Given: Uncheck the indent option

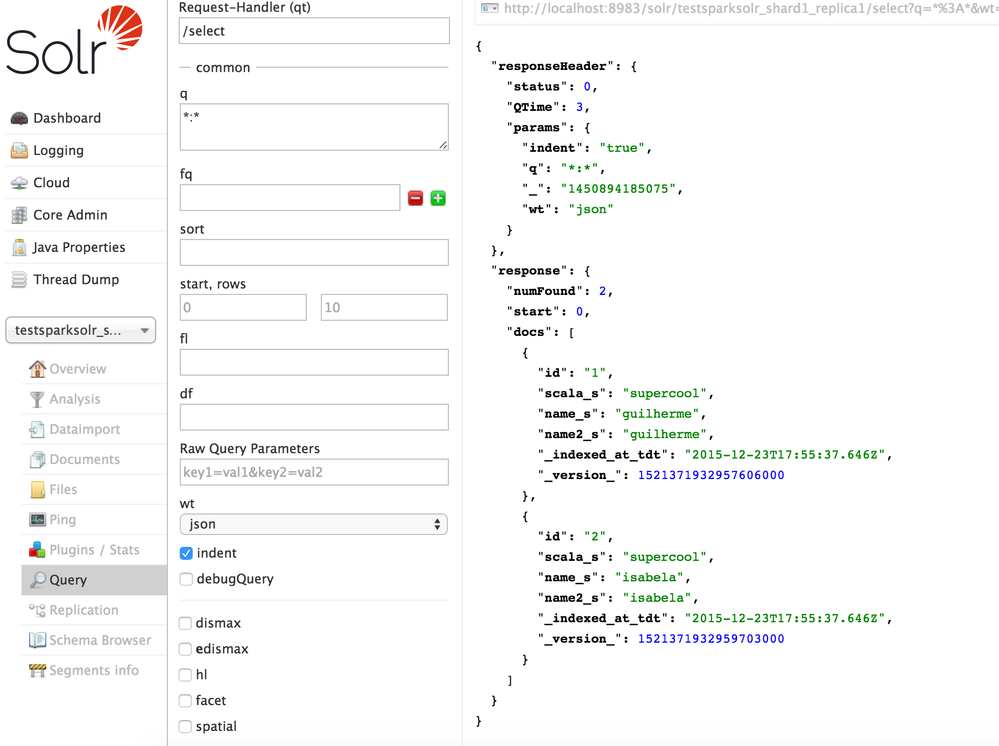Looking at the screenshot, I should pos(184,552).
